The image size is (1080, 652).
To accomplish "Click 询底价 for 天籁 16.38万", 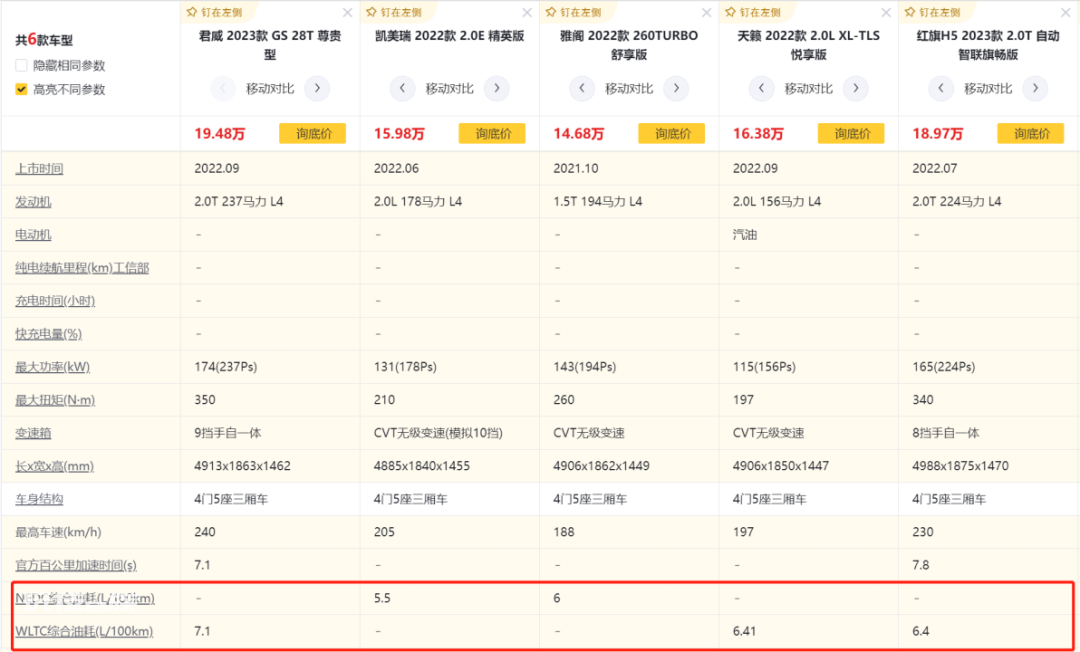I will (851, 134).
